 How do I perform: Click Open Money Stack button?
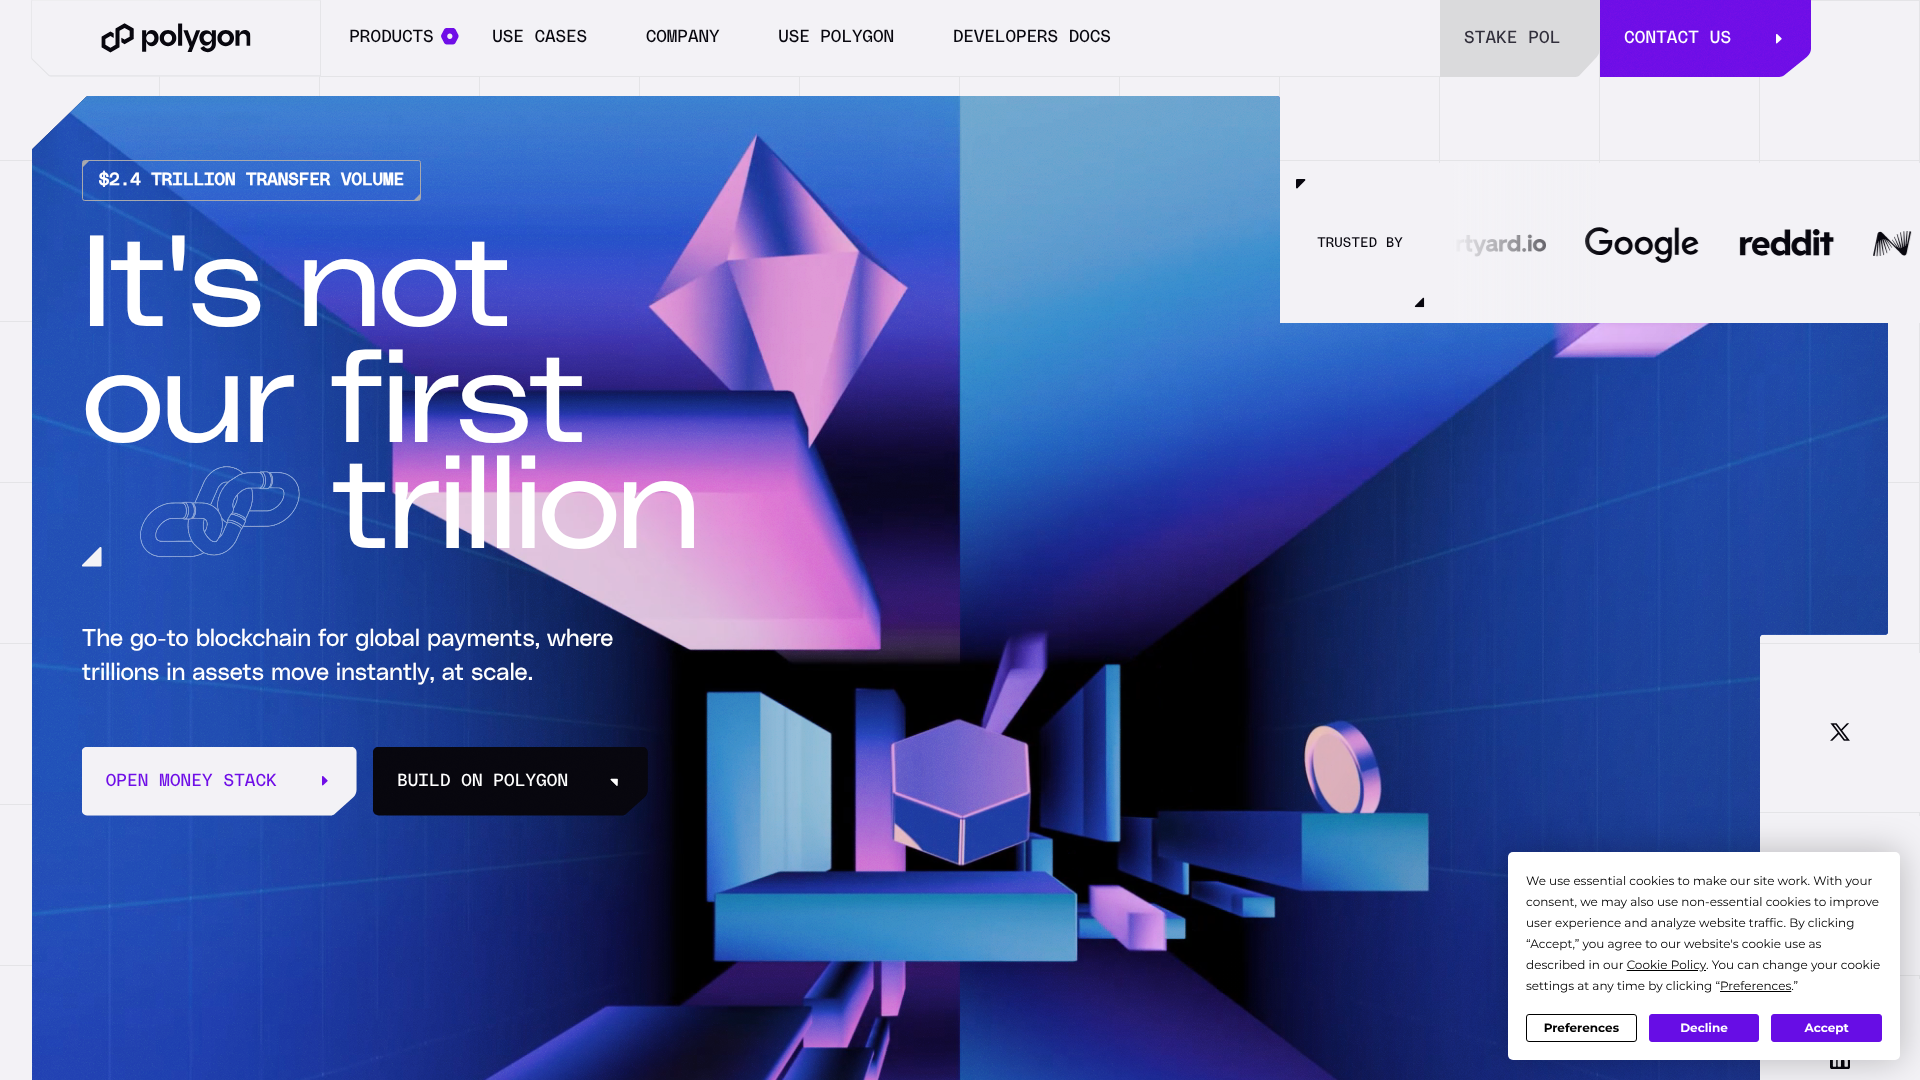click(x=219, y=781)
